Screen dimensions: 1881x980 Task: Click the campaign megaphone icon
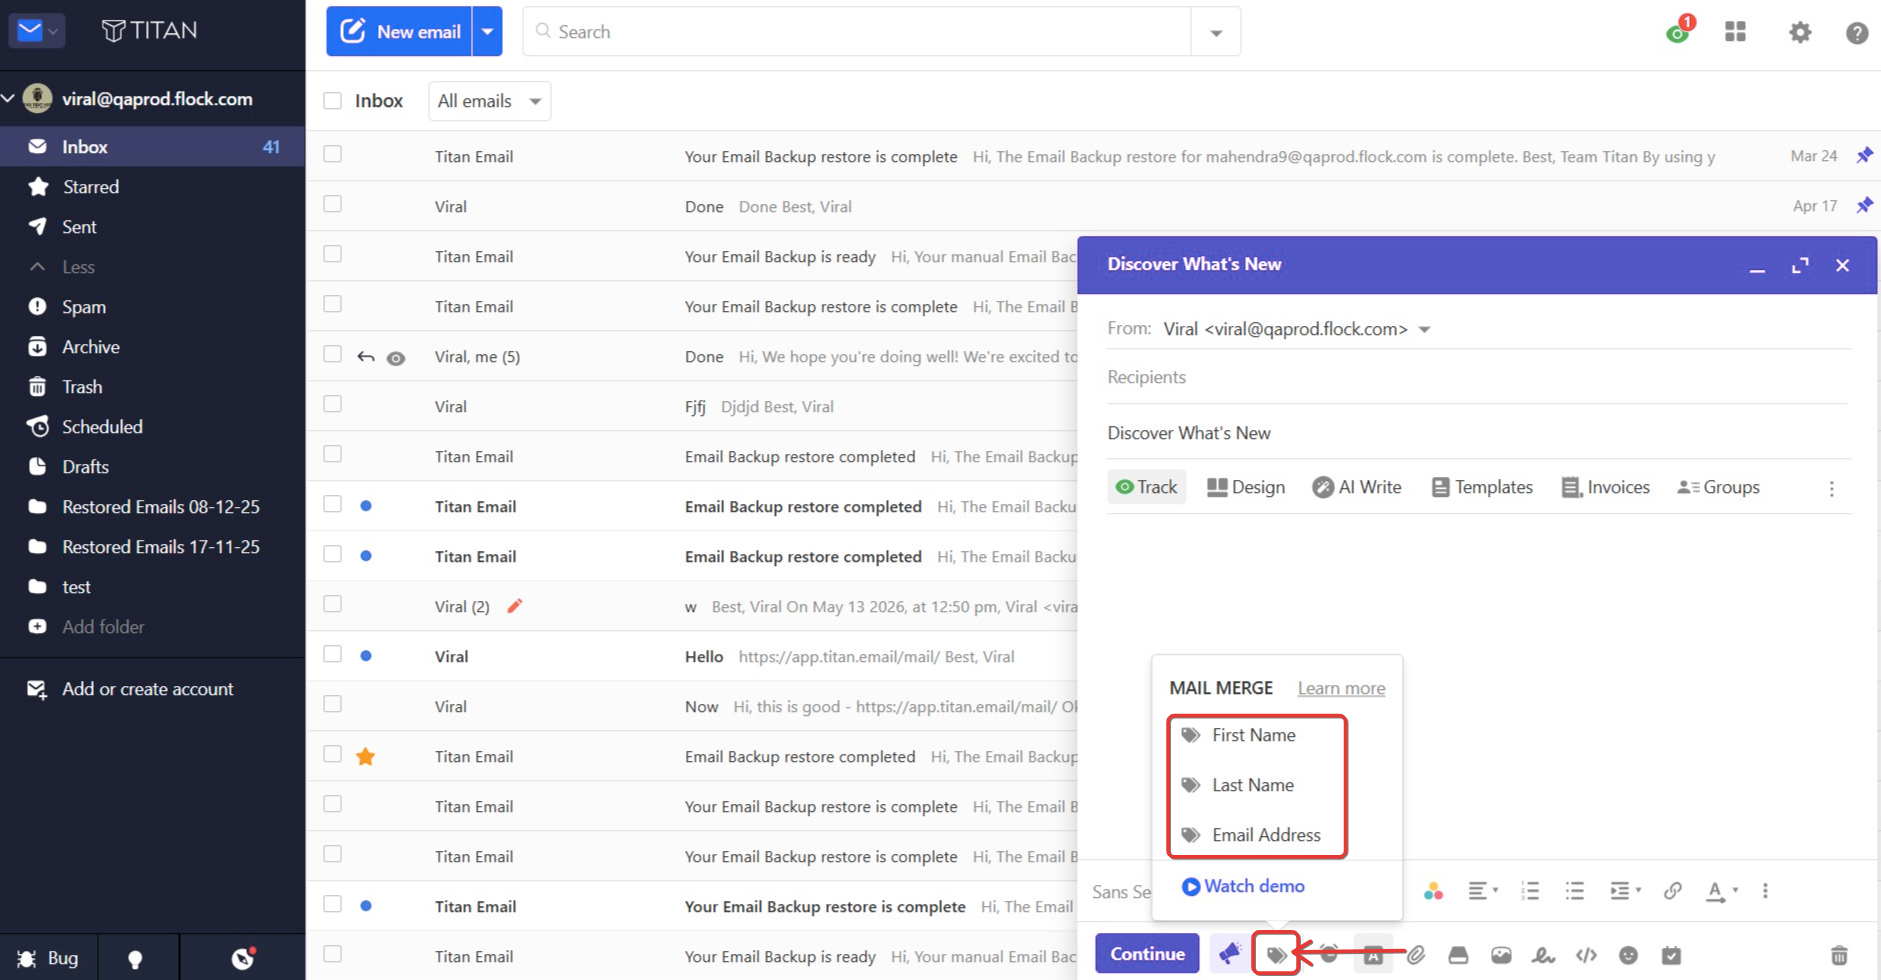(1229, 954)
